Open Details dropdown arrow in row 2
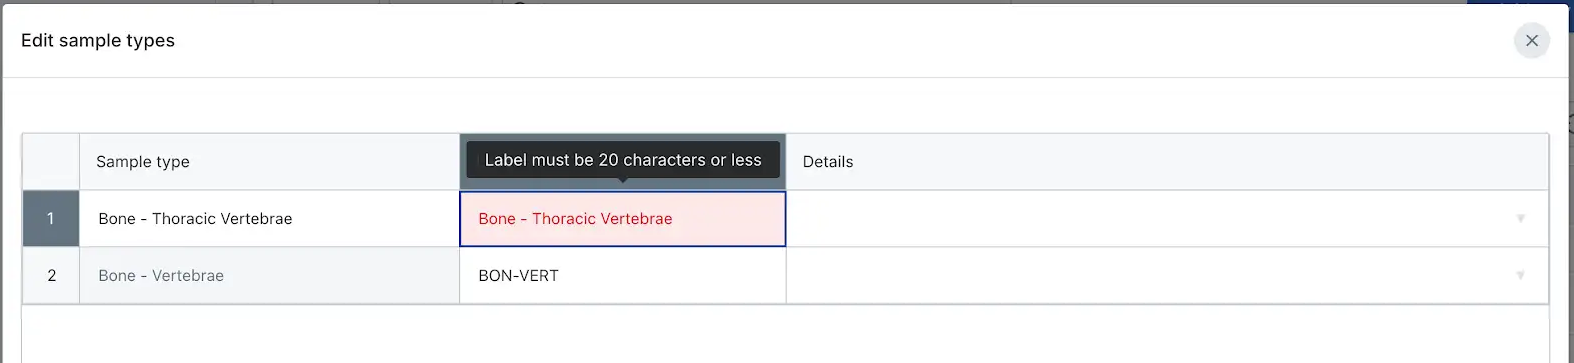Viewport: 1574px width, 363px height. pyautogui.click(x=1520, y=275)
